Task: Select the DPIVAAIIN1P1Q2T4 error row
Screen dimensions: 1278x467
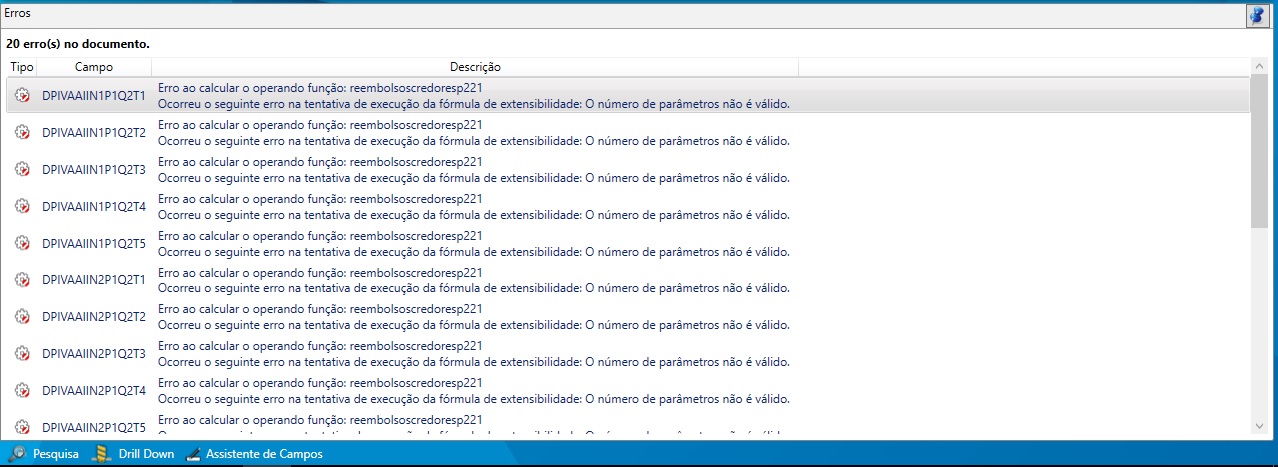Action: pyautogui.click(x=474, y=207)
